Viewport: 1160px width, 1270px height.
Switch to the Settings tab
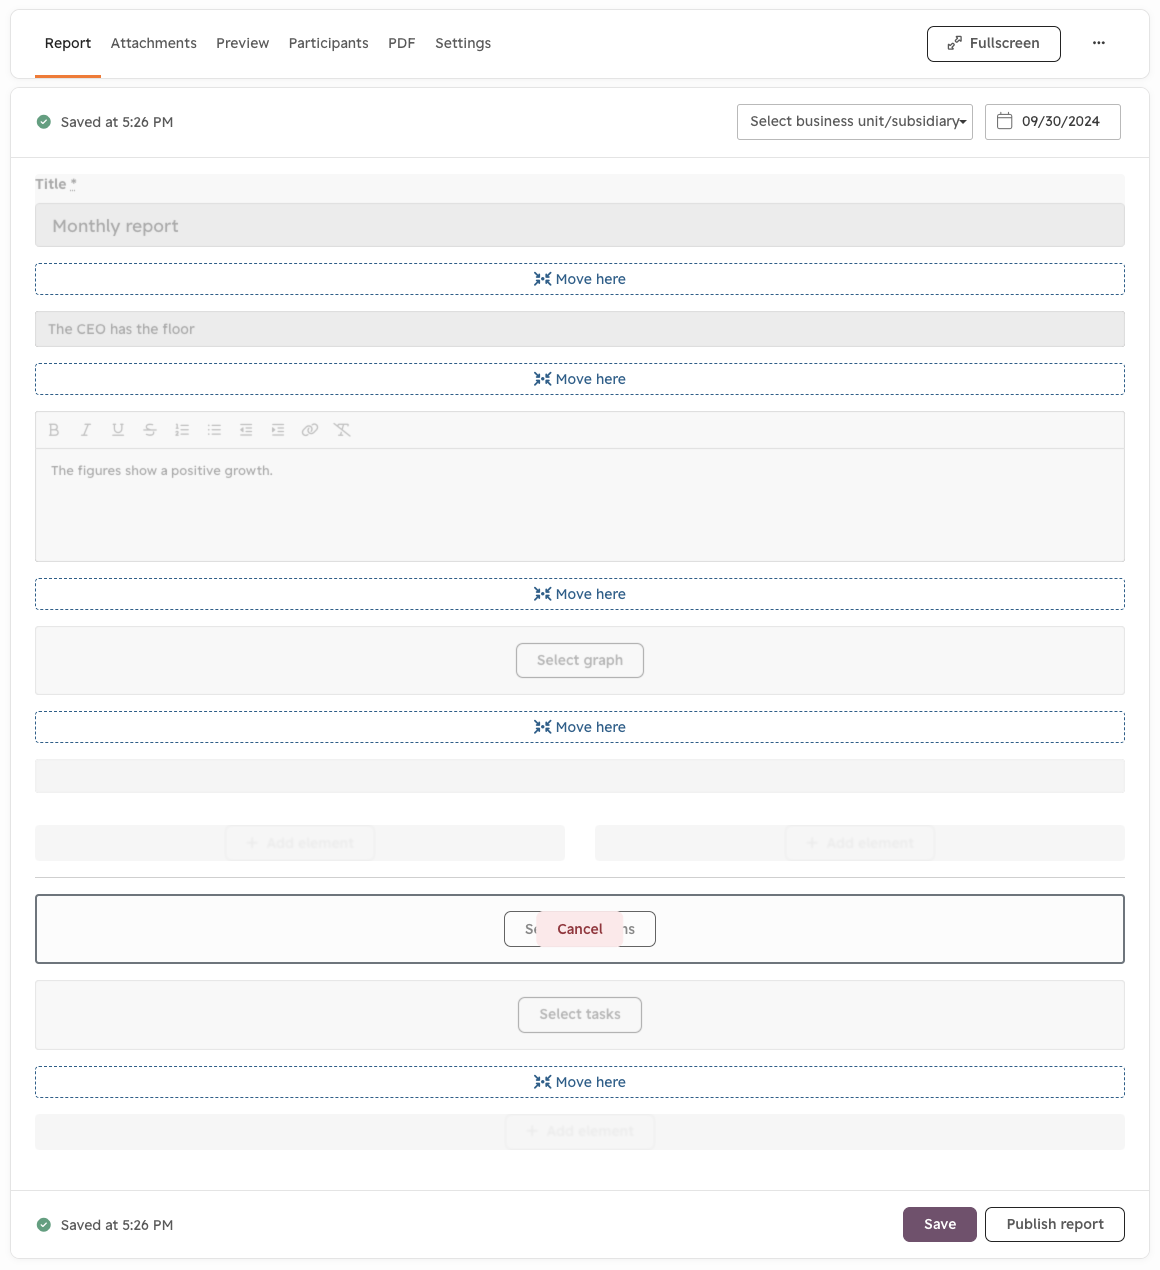click(x=463, y=43)
